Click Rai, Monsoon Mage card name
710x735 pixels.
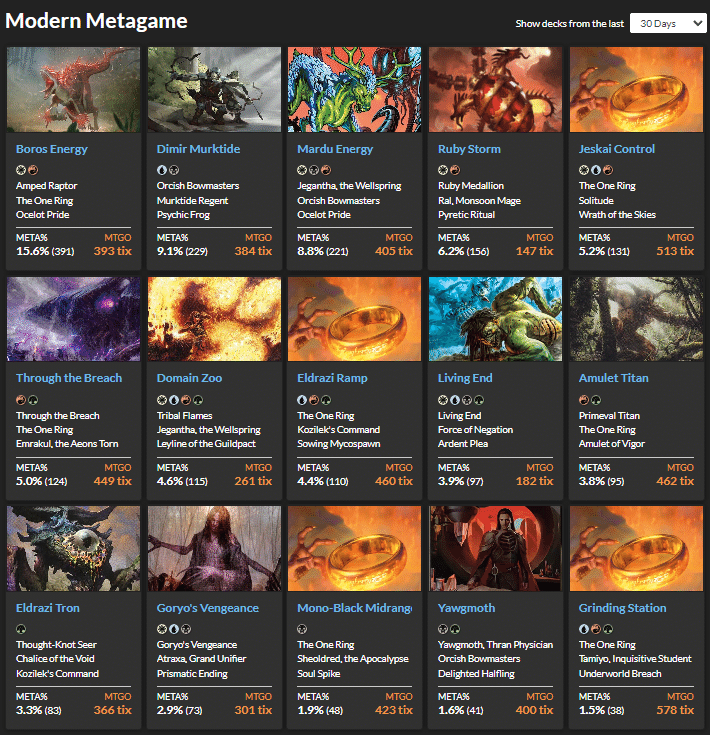479,201
